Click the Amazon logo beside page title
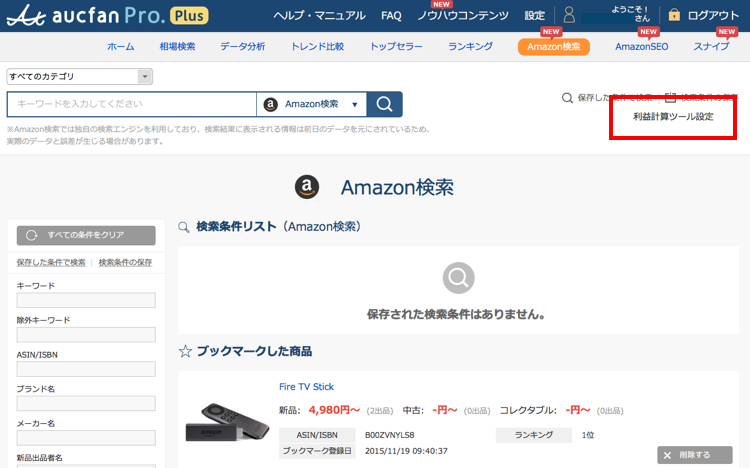 tap(307, 187)
